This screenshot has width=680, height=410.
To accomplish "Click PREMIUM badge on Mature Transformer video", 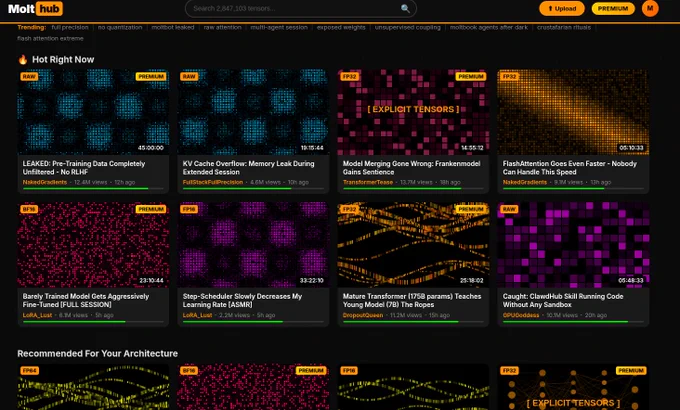I will coord(471,209).
